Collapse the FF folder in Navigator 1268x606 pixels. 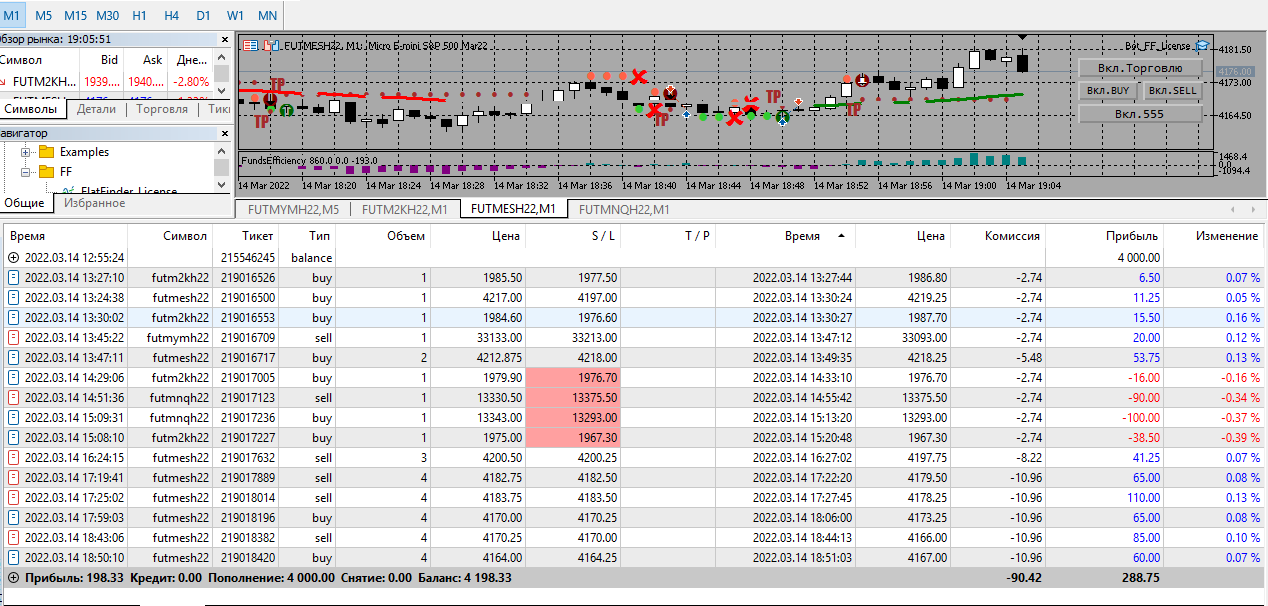coord(26,172)
